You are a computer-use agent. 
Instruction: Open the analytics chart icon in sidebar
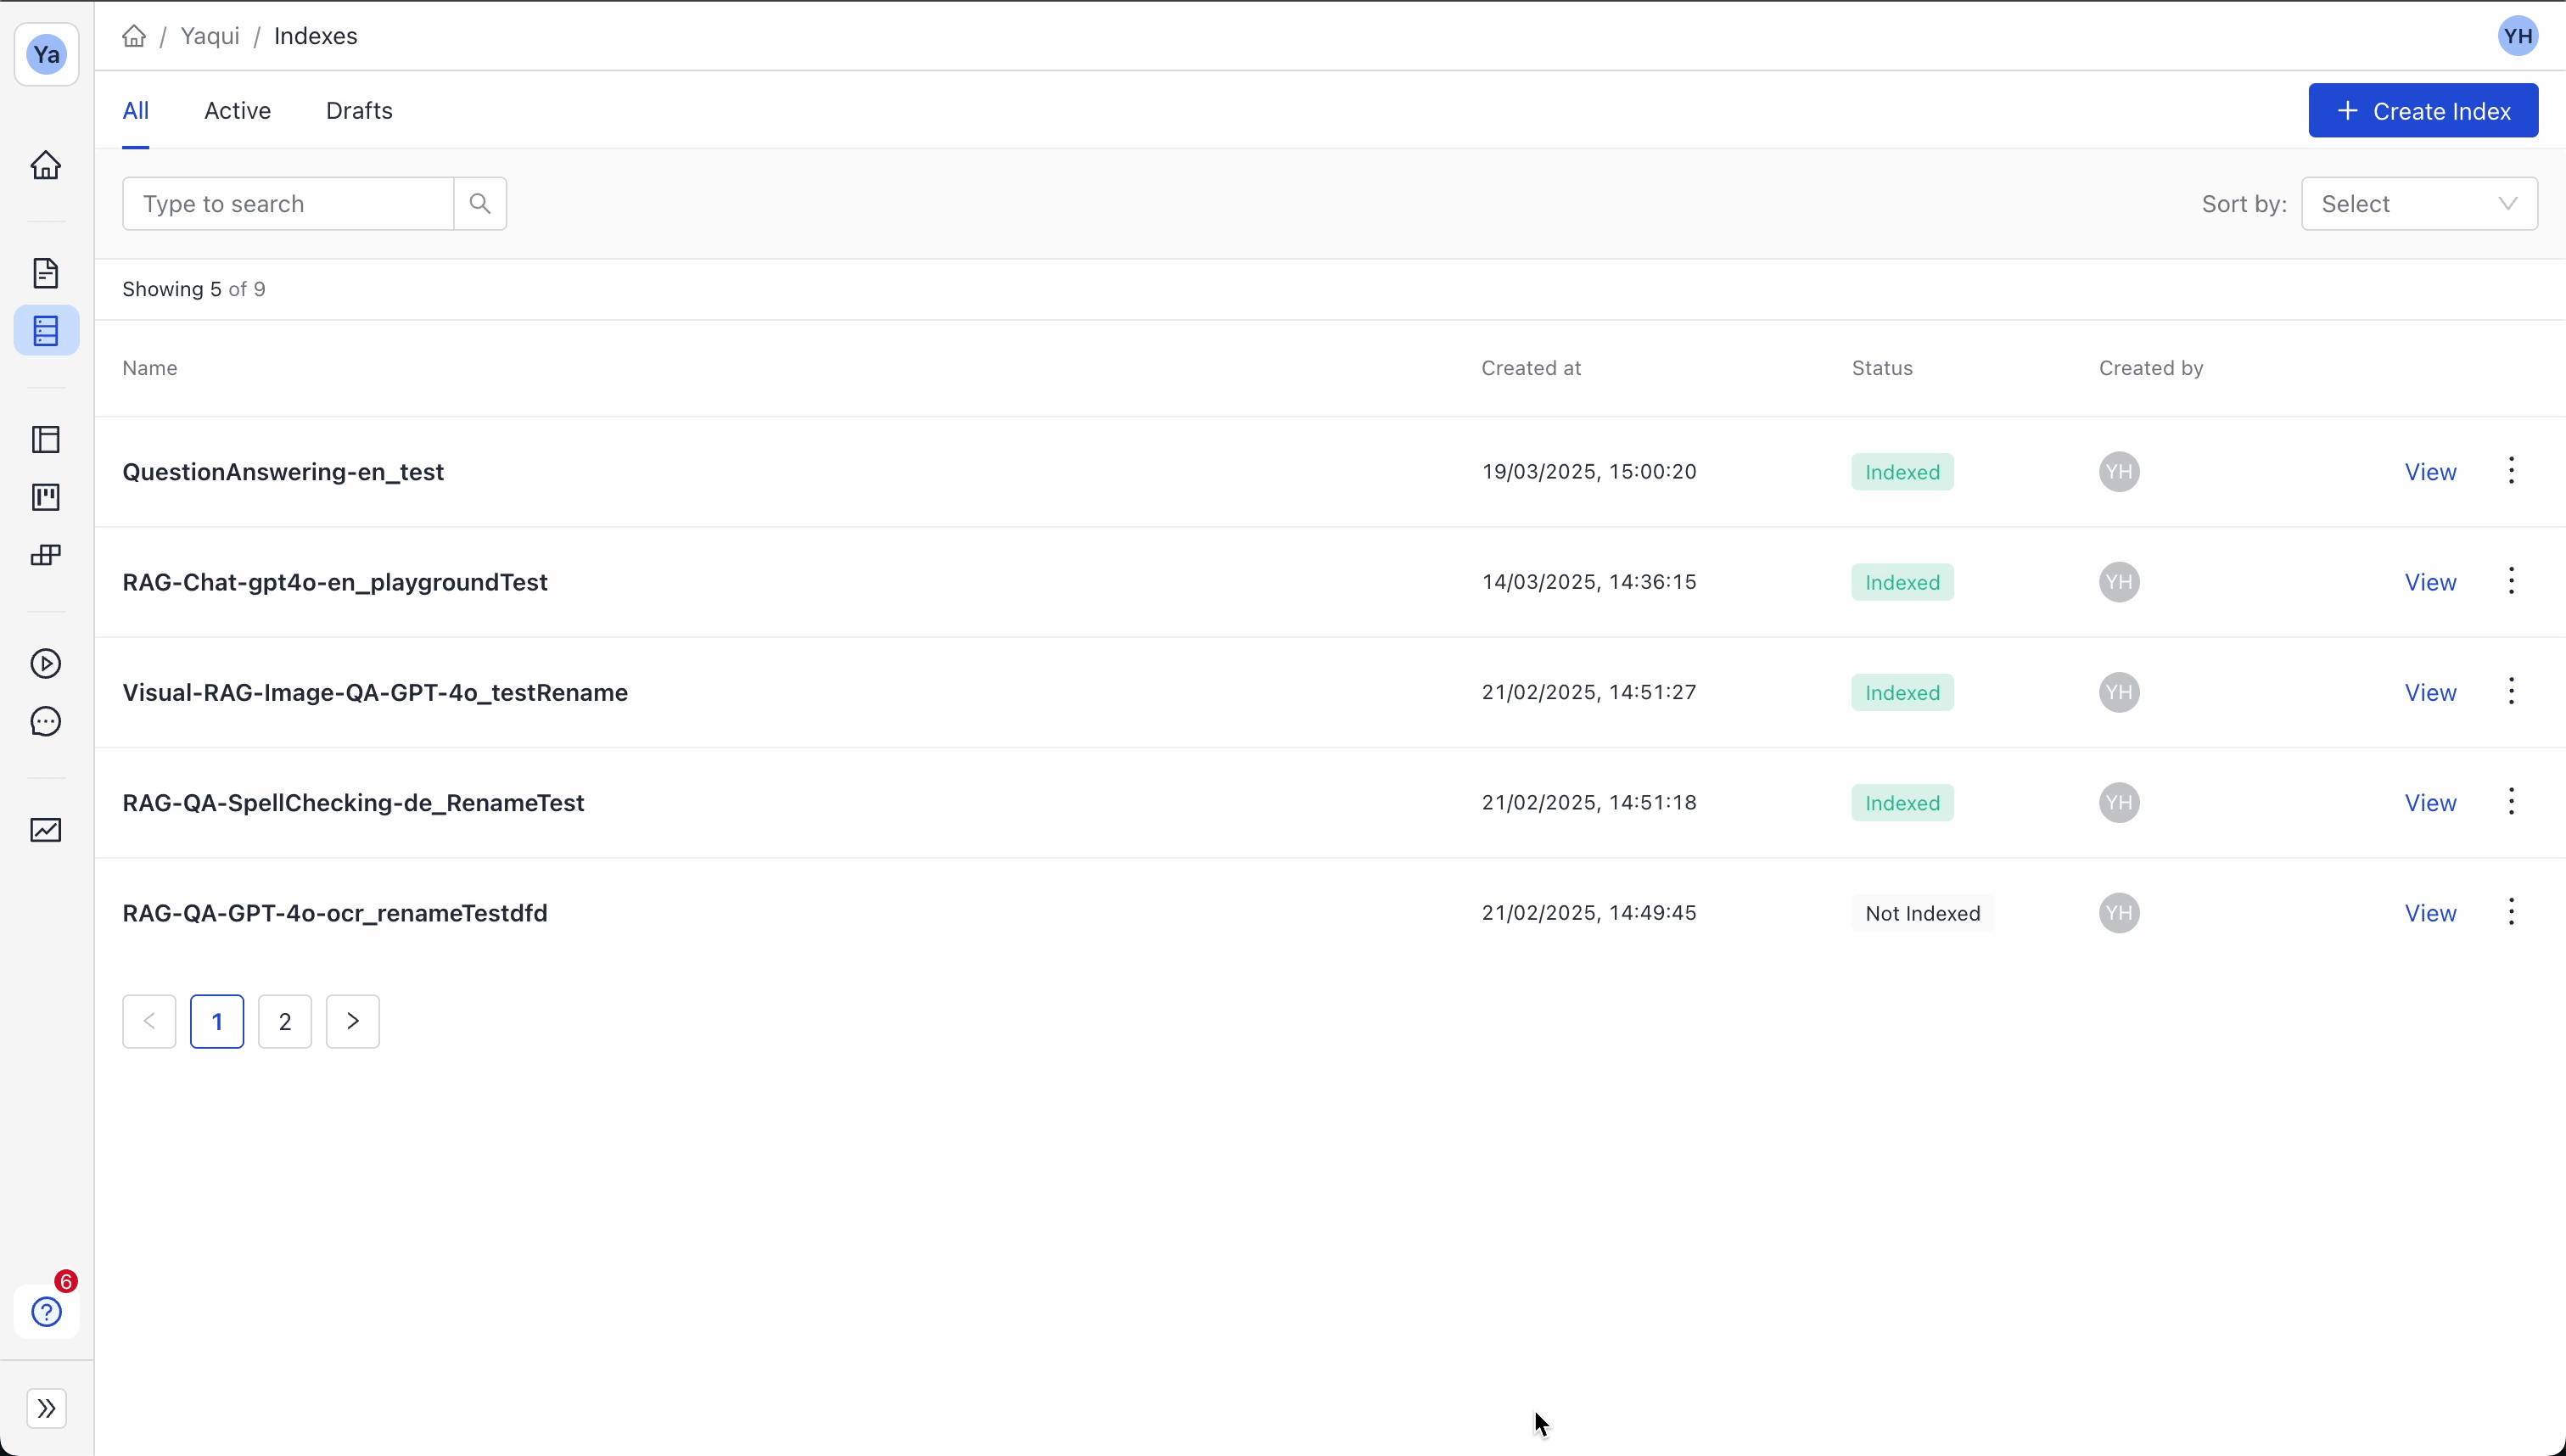point(46,830)
